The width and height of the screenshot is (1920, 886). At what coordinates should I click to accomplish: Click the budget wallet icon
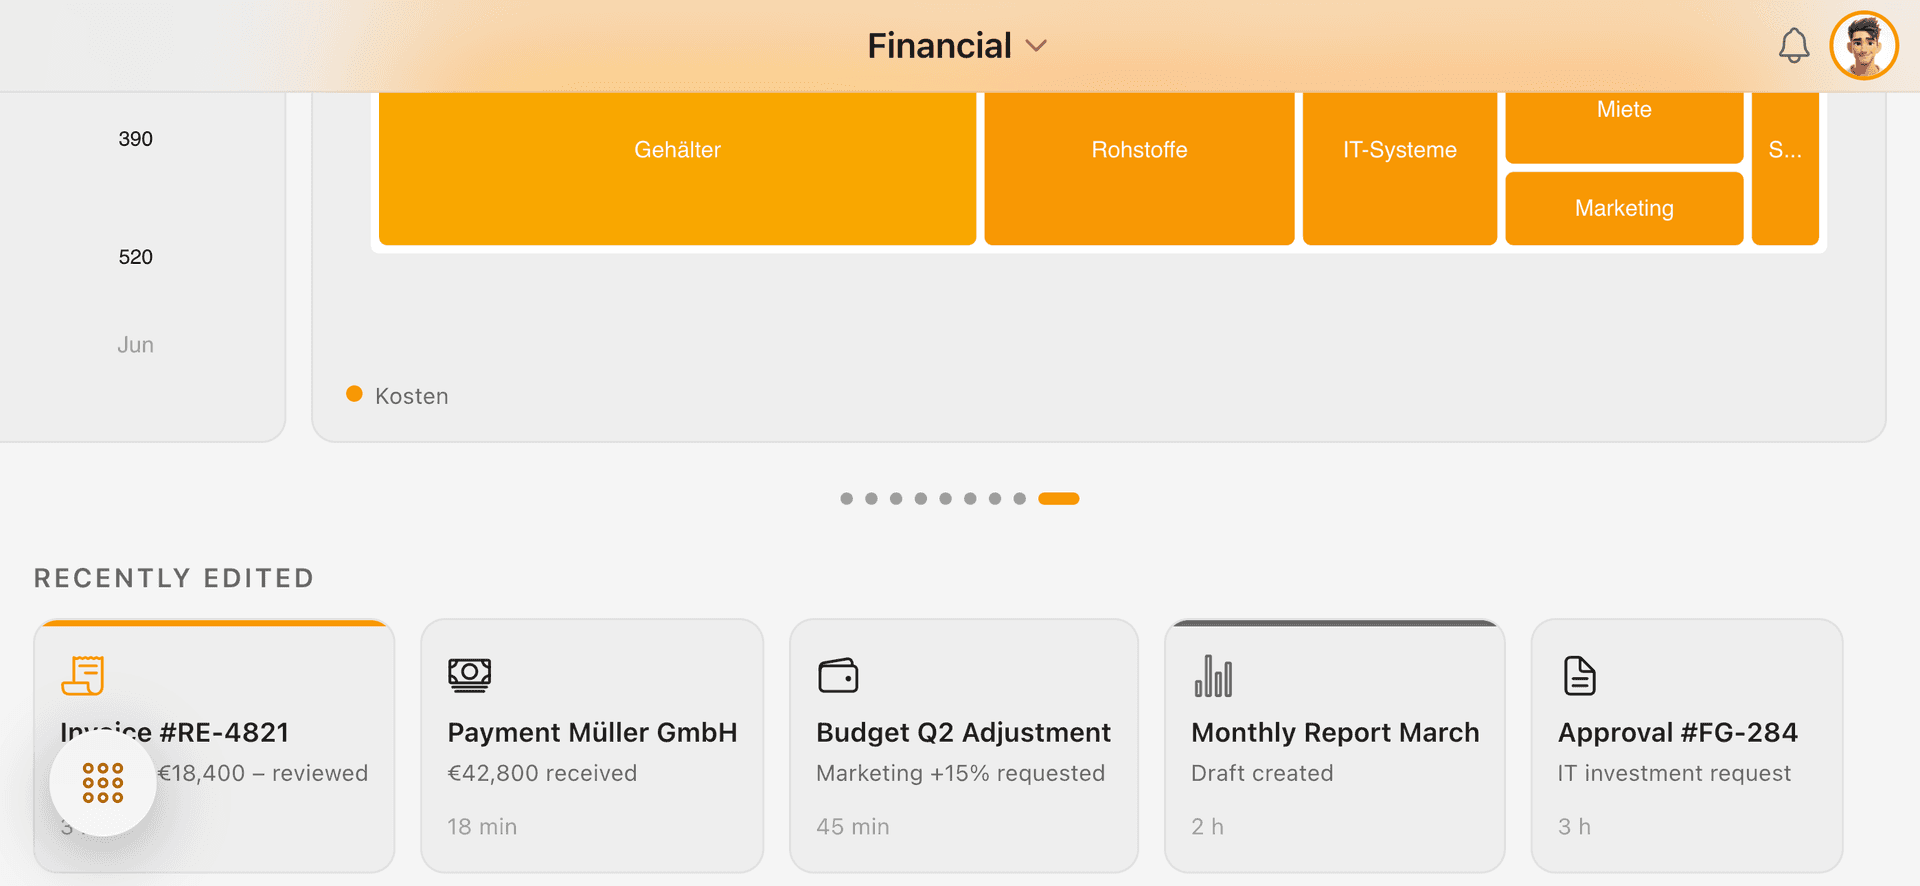click(x=838, y=675)
